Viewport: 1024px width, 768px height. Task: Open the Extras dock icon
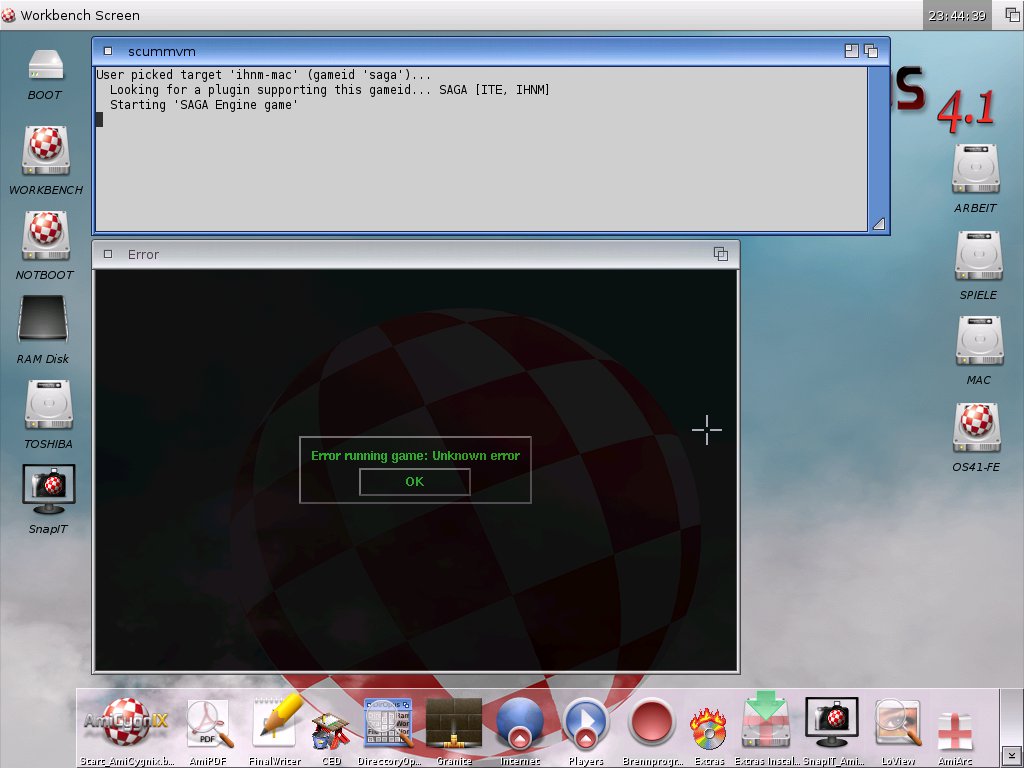709,729
